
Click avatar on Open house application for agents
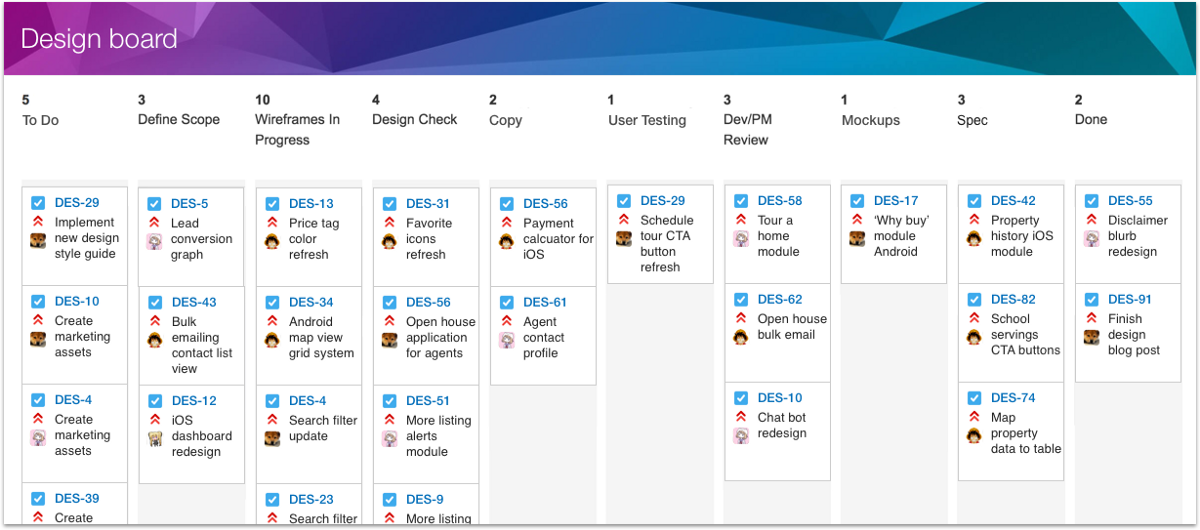(x=389, y=340)
